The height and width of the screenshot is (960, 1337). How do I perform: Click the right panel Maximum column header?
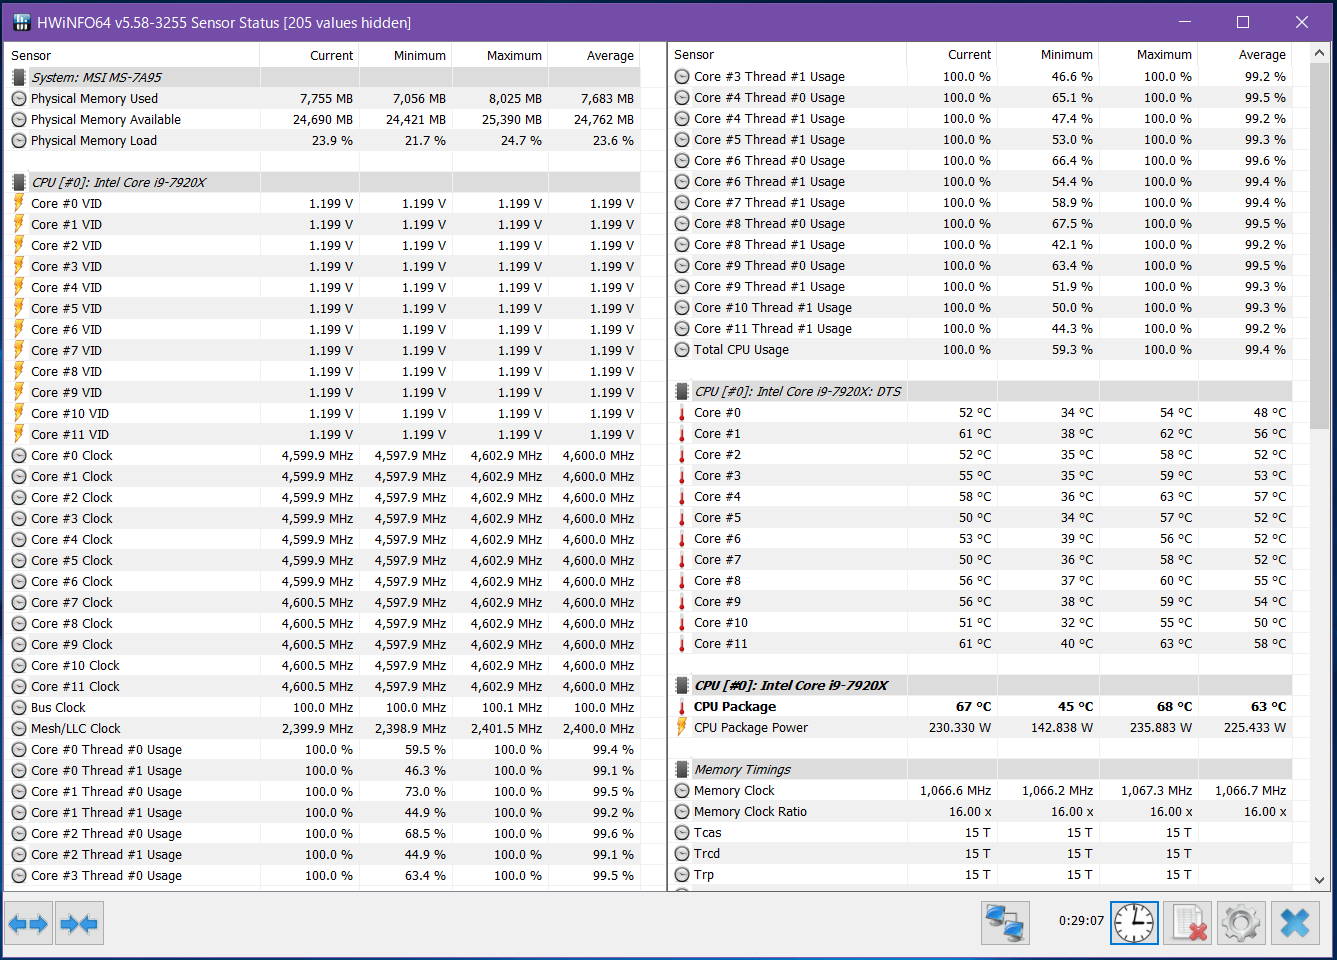pos(1148,54)
